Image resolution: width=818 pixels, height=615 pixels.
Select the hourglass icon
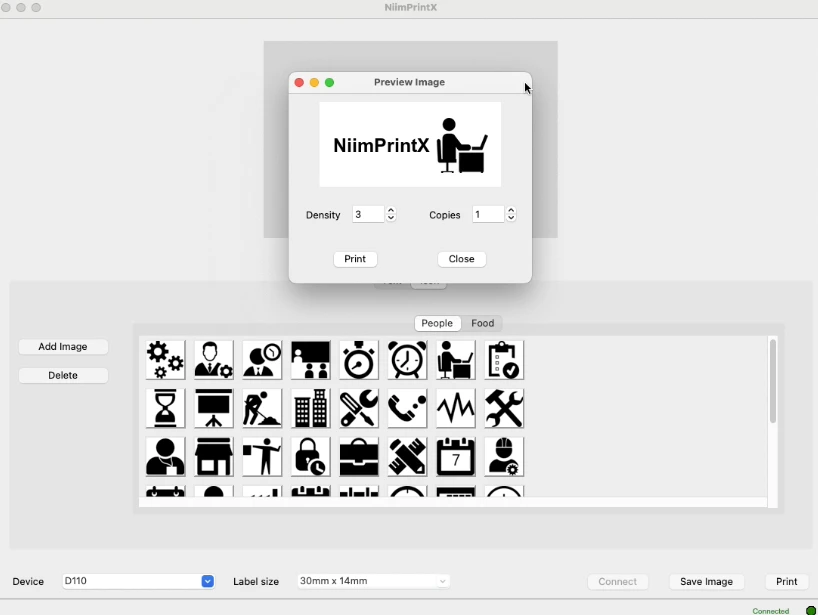coord(165,408)
